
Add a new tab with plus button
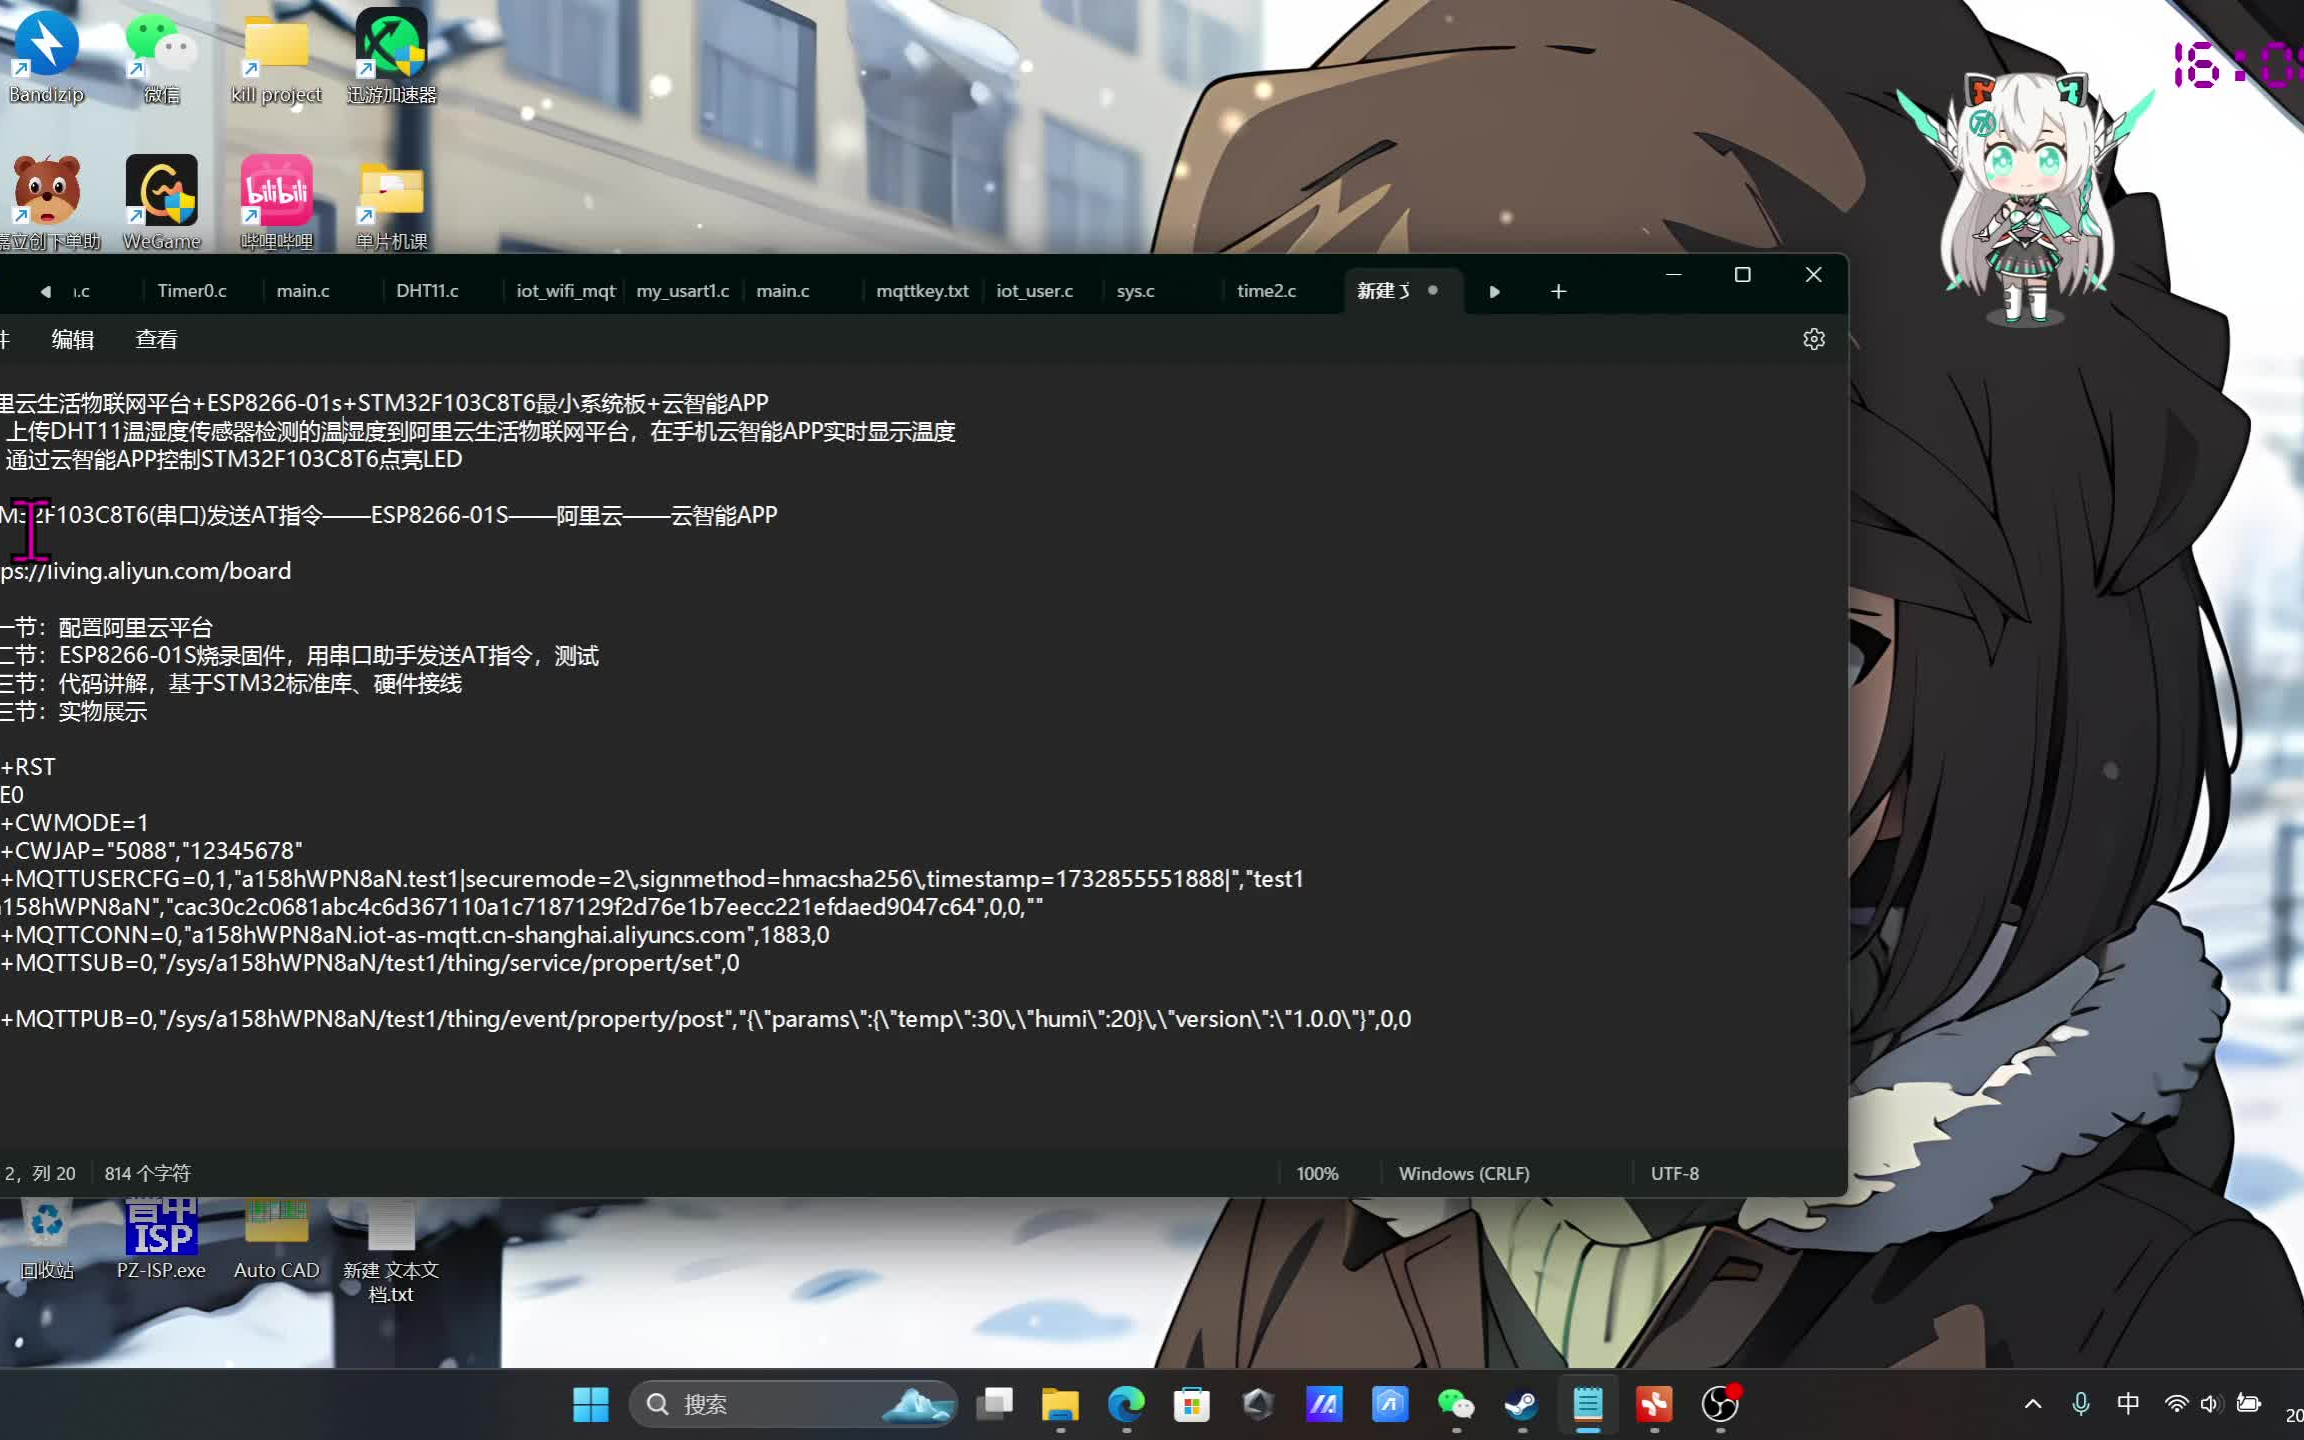(x=1558, y=291)
